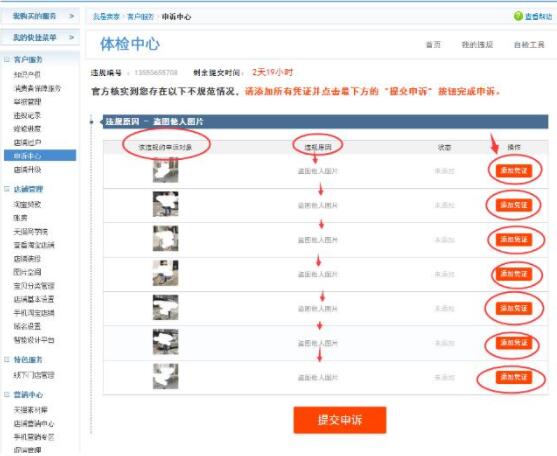View the last product thumbnail

(166, 376)
